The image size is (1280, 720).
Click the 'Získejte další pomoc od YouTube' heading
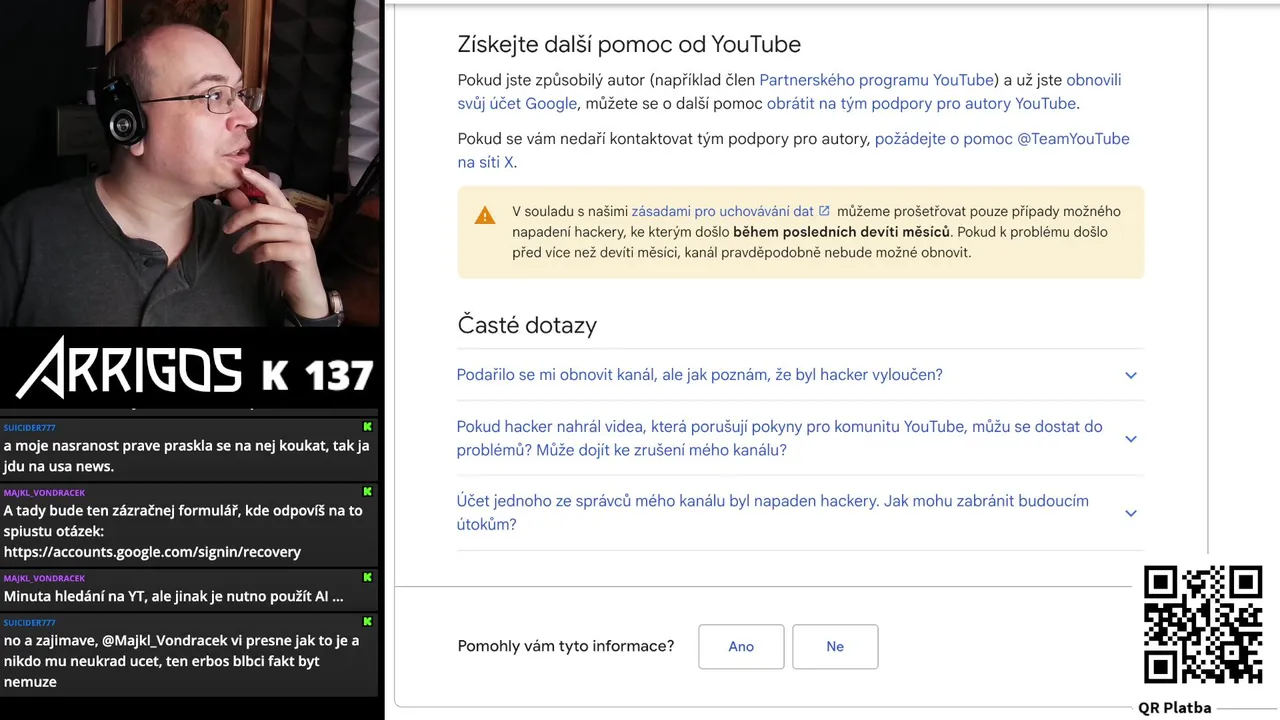[x=629, y=44]
